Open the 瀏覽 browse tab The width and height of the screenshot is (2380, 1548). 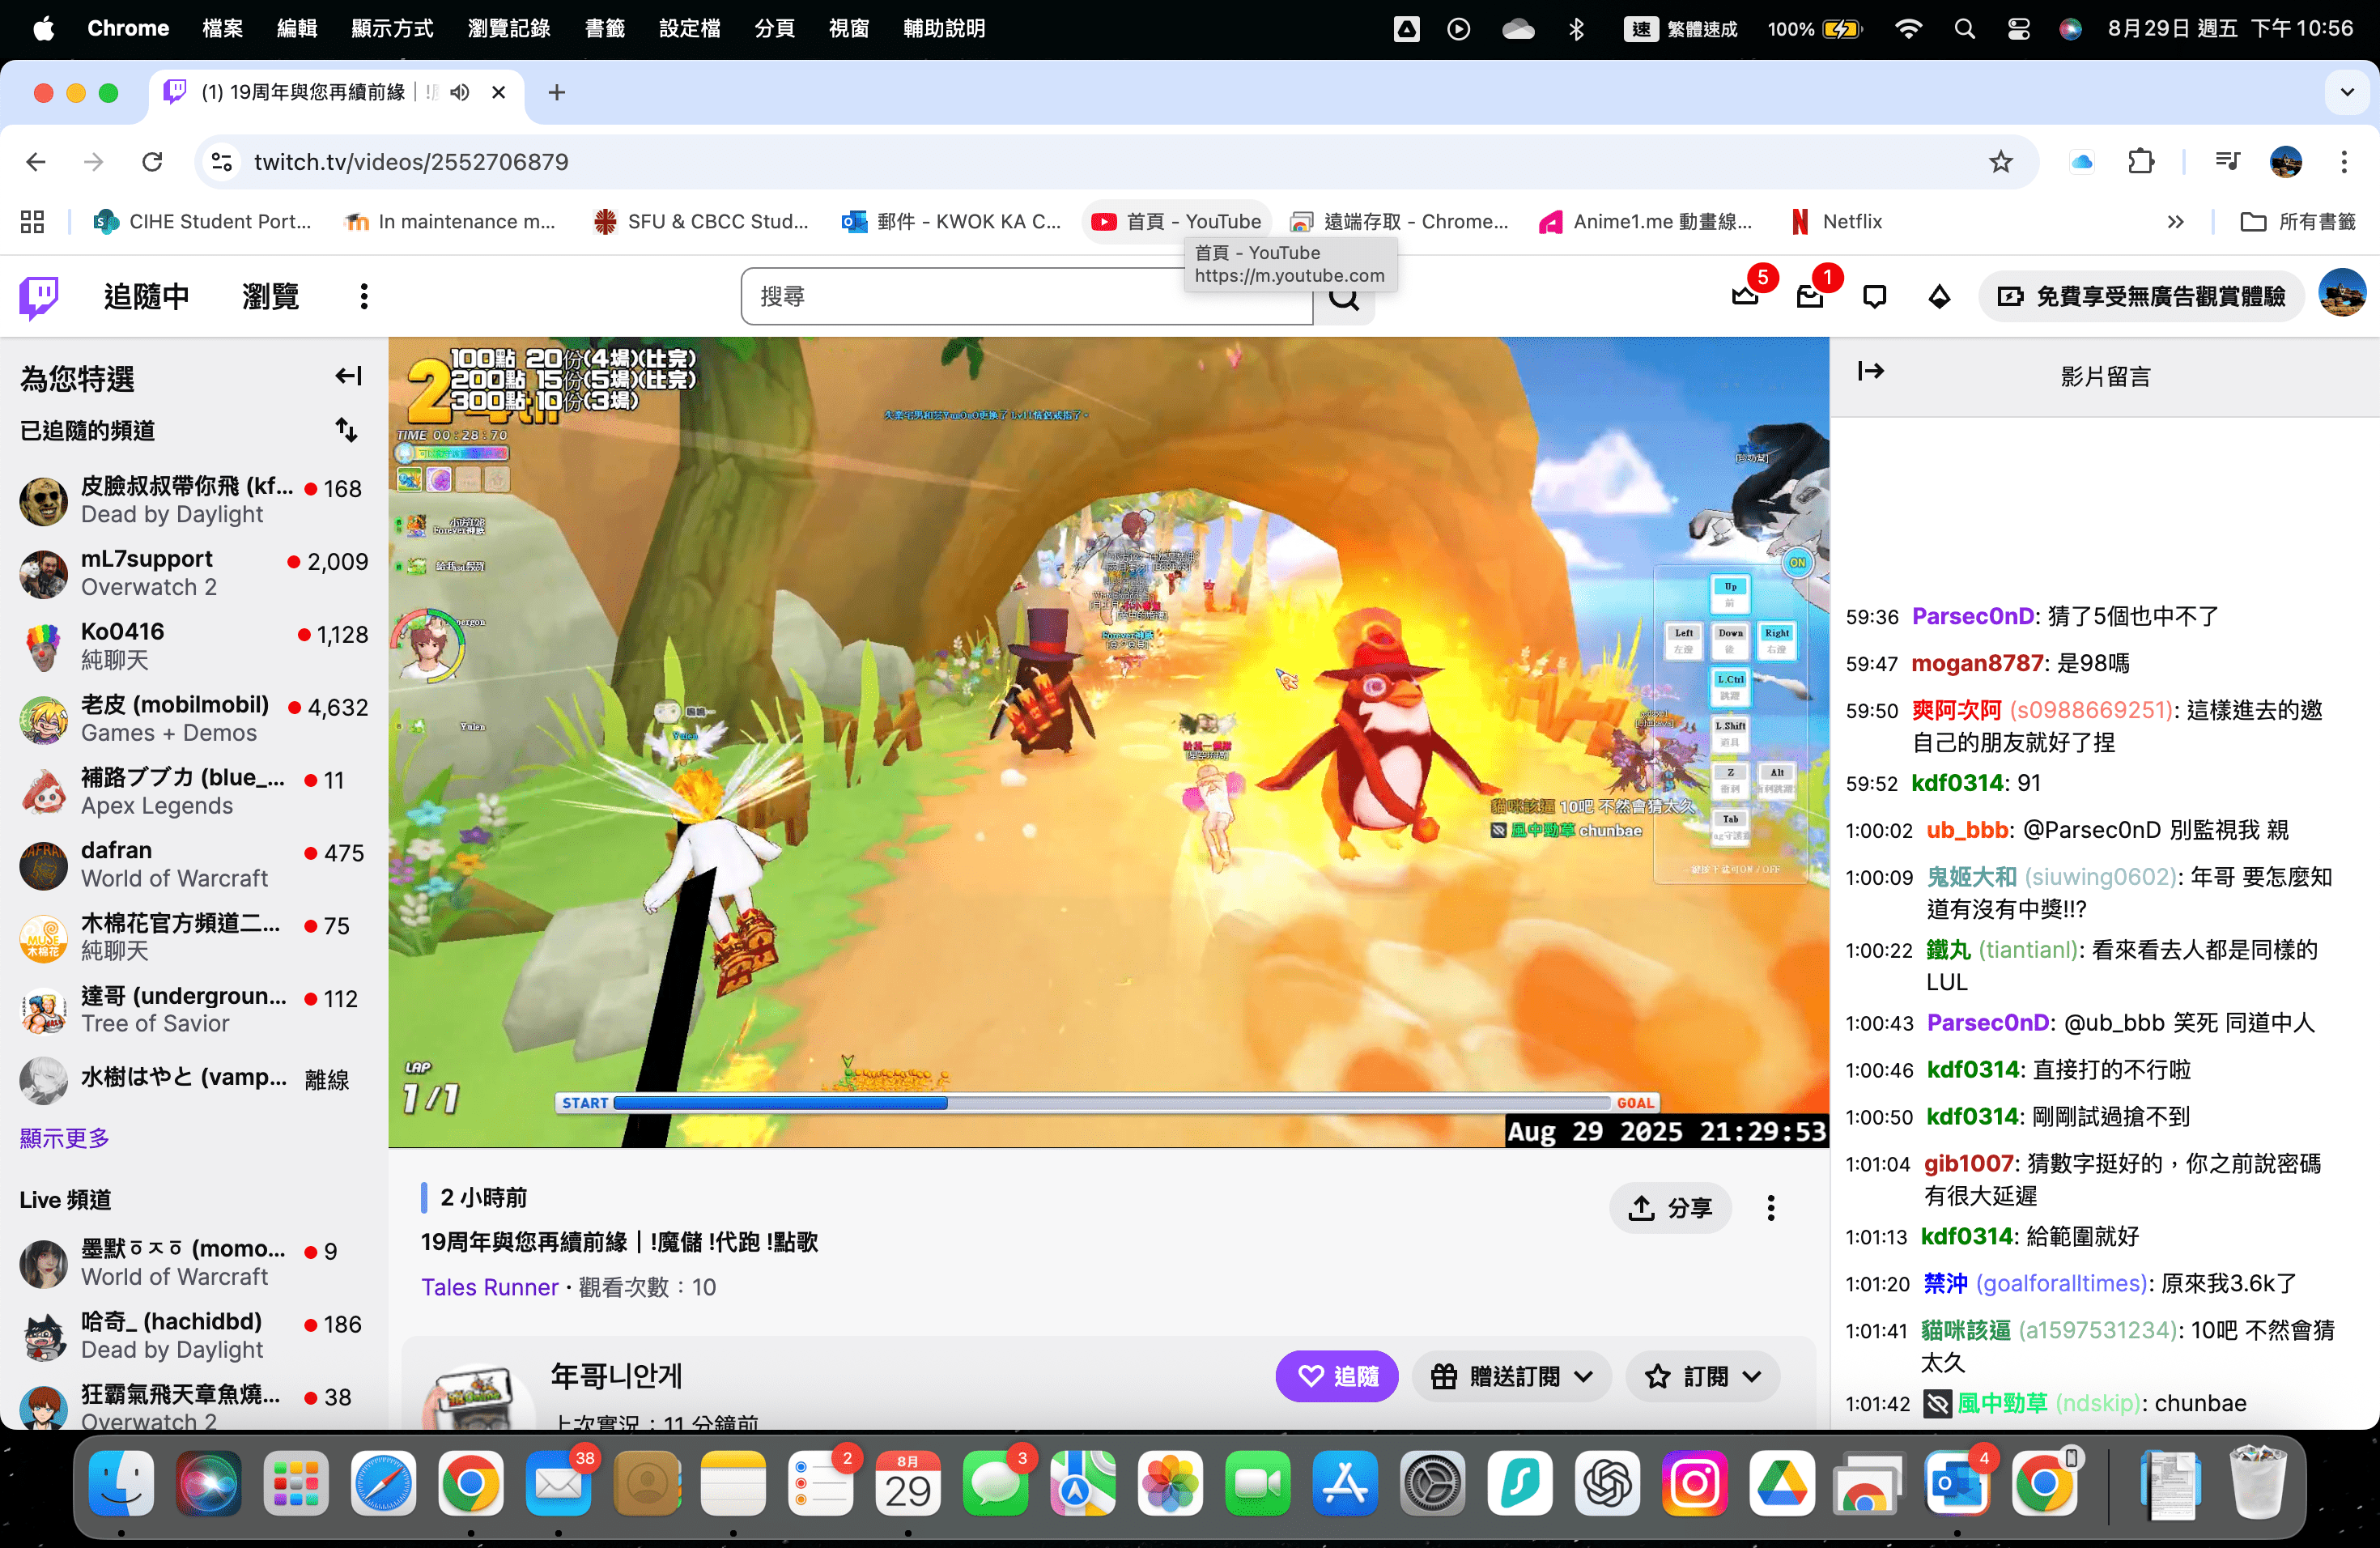click(x=270, y=297)
